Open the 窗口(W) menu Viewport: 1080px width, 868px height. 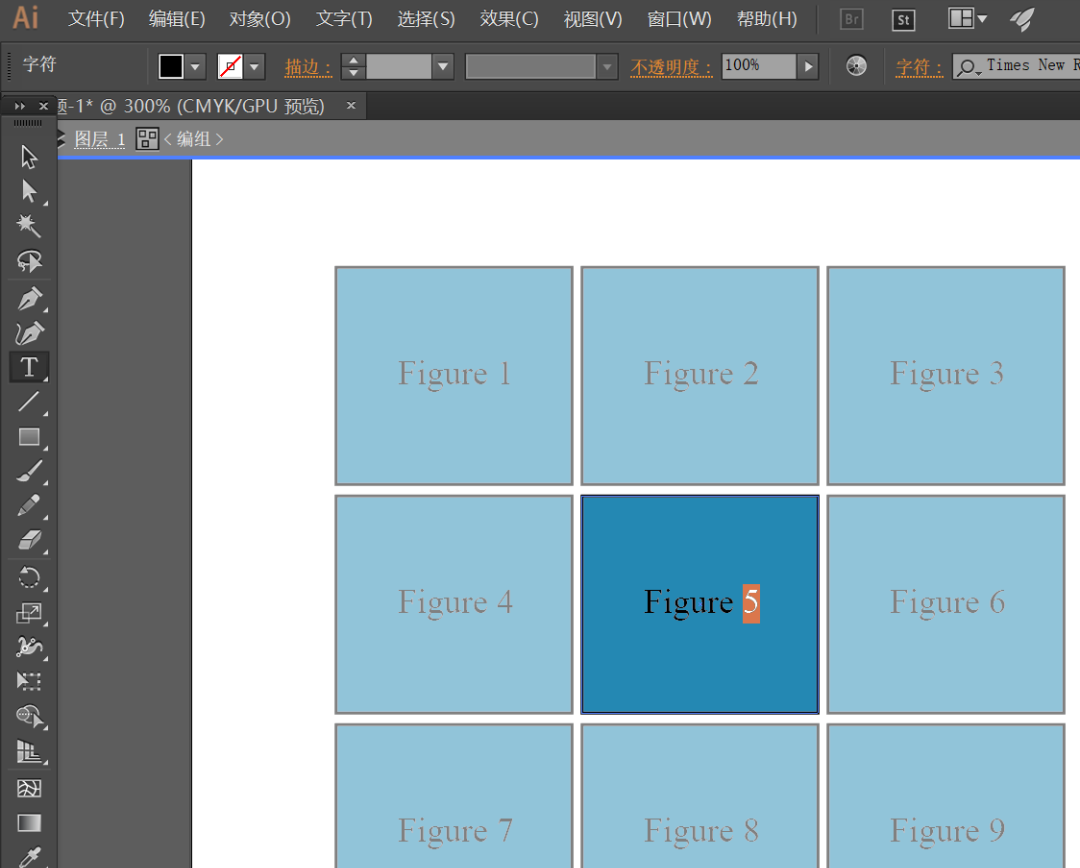(679, 19)
